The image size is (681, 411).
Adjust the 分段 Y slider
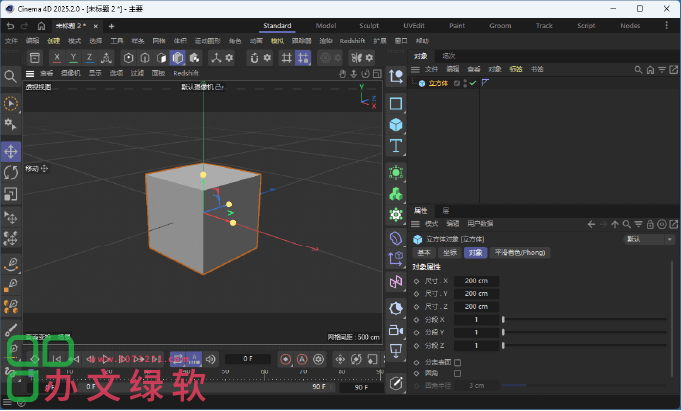coord(584,333)
